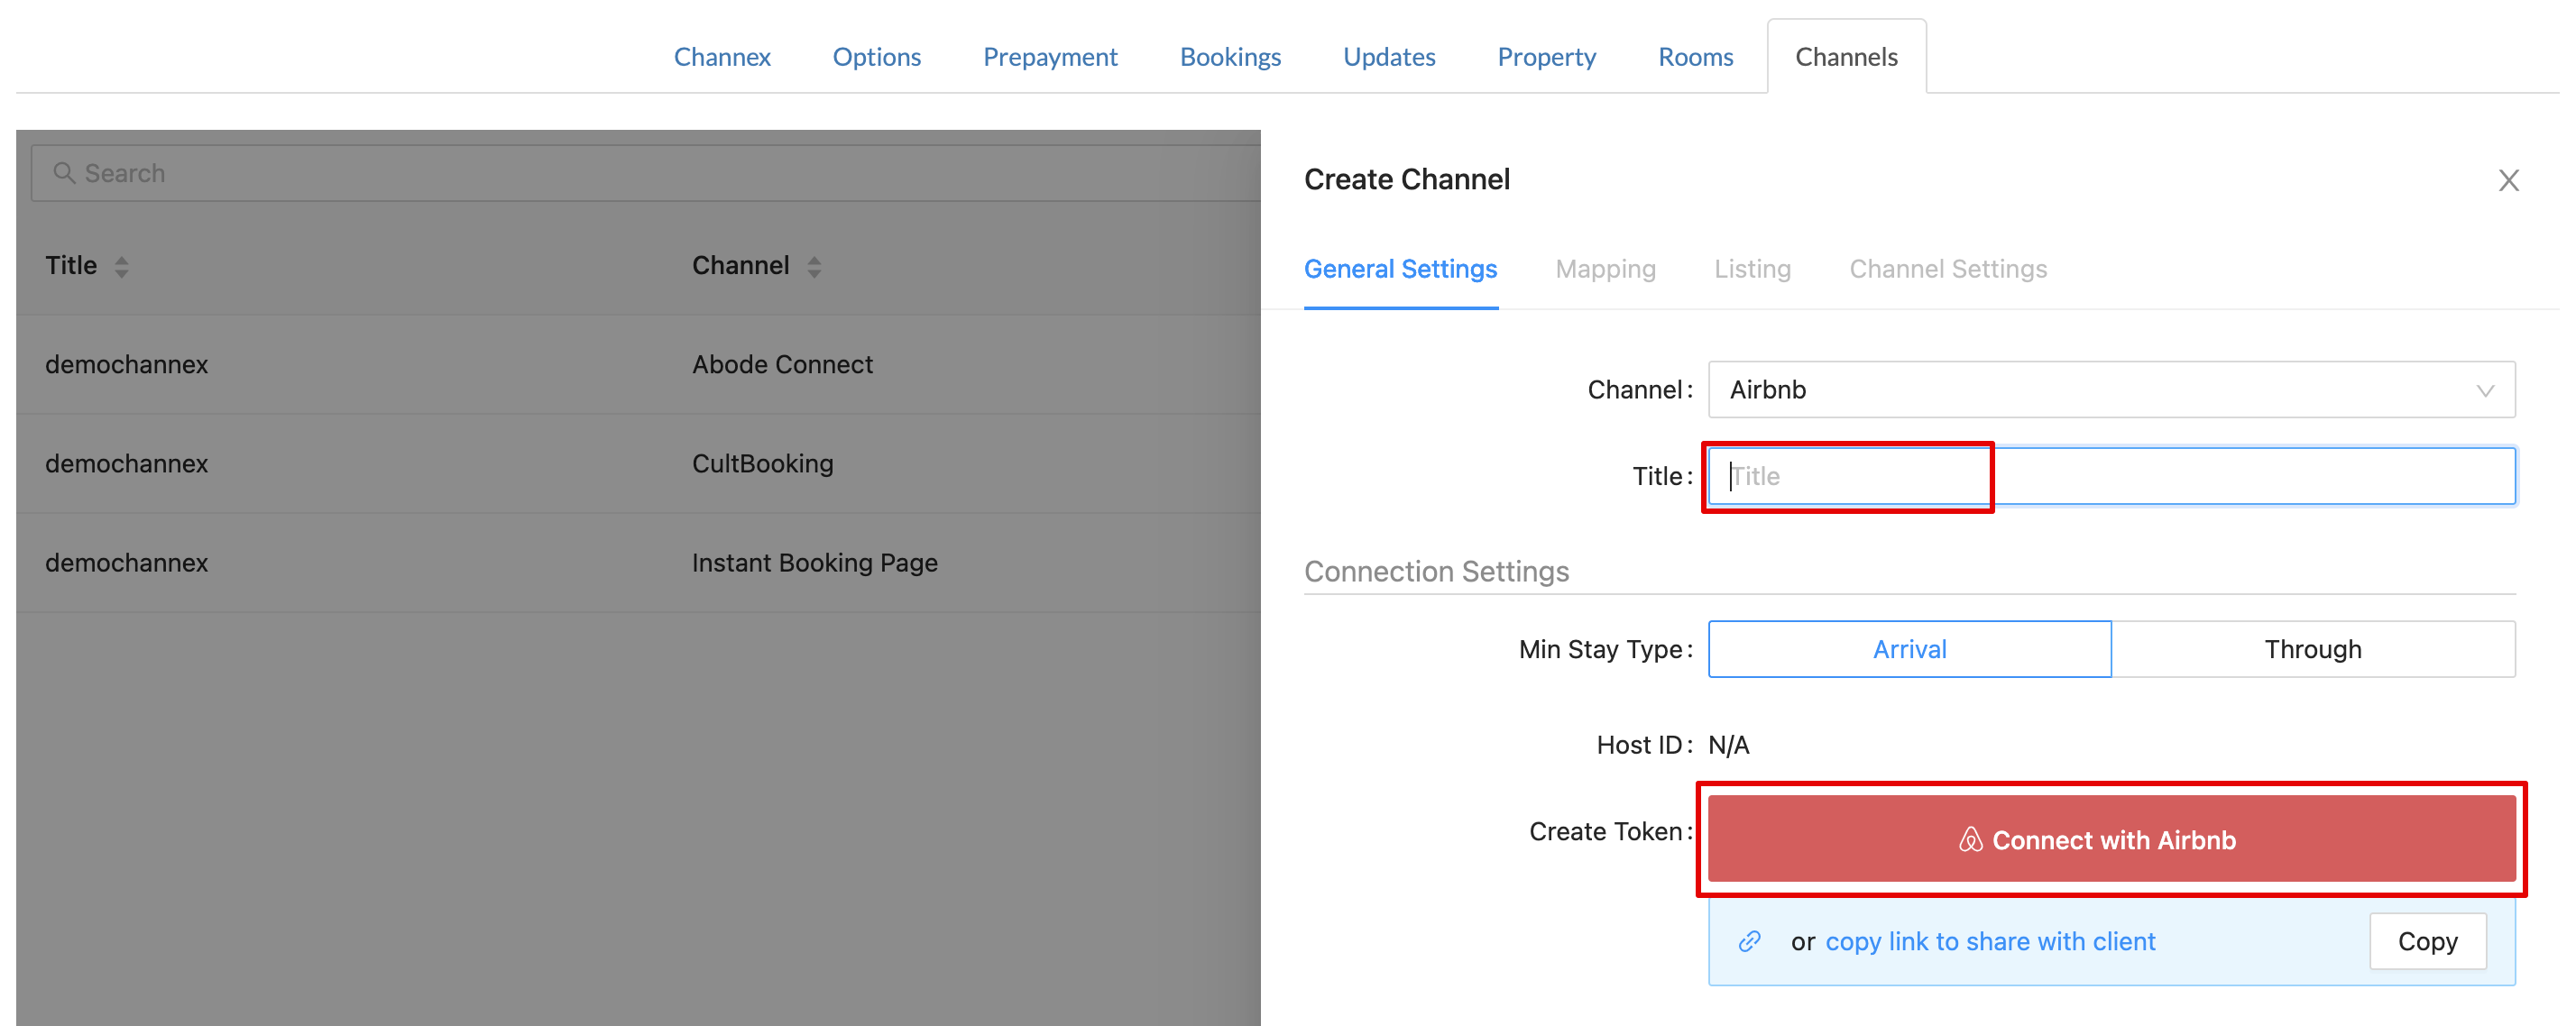Click the Copy button
This screenshot has width=2576, height=1026.
2426,941
